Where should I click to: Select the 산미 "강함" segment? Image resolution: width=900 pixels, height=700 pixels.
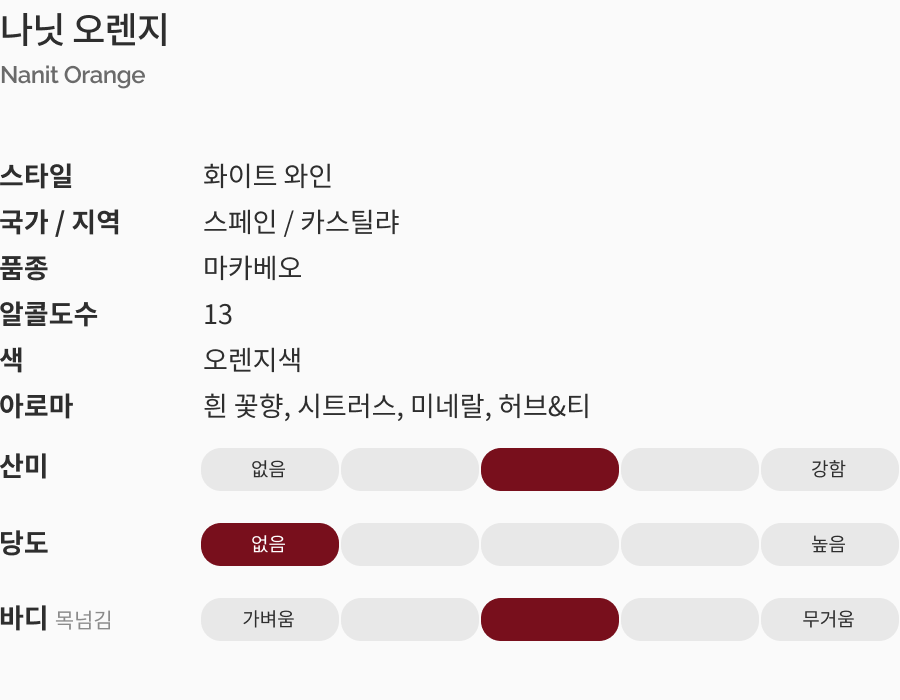(x=829, y=470)
